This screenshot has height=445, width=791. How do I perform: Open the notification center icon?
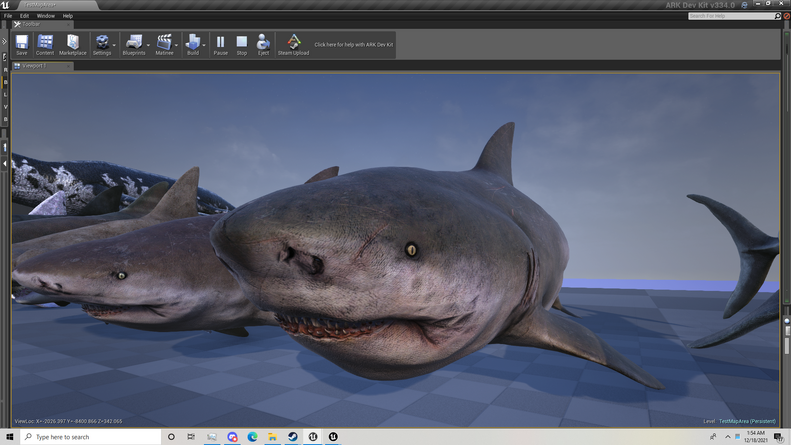pos(779,437)
